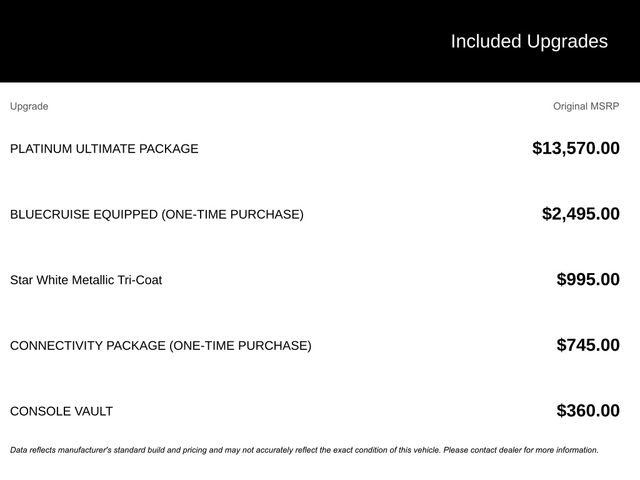Viewport: 640px width, 480px height.
Task: Click the $360.00 price value
Action: (x=588, y=411)
